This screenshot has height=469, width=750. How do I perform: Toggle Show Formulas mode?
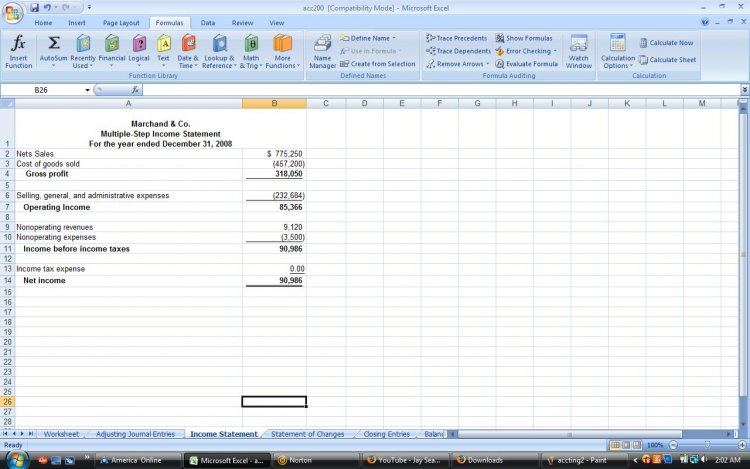(523, 38)
